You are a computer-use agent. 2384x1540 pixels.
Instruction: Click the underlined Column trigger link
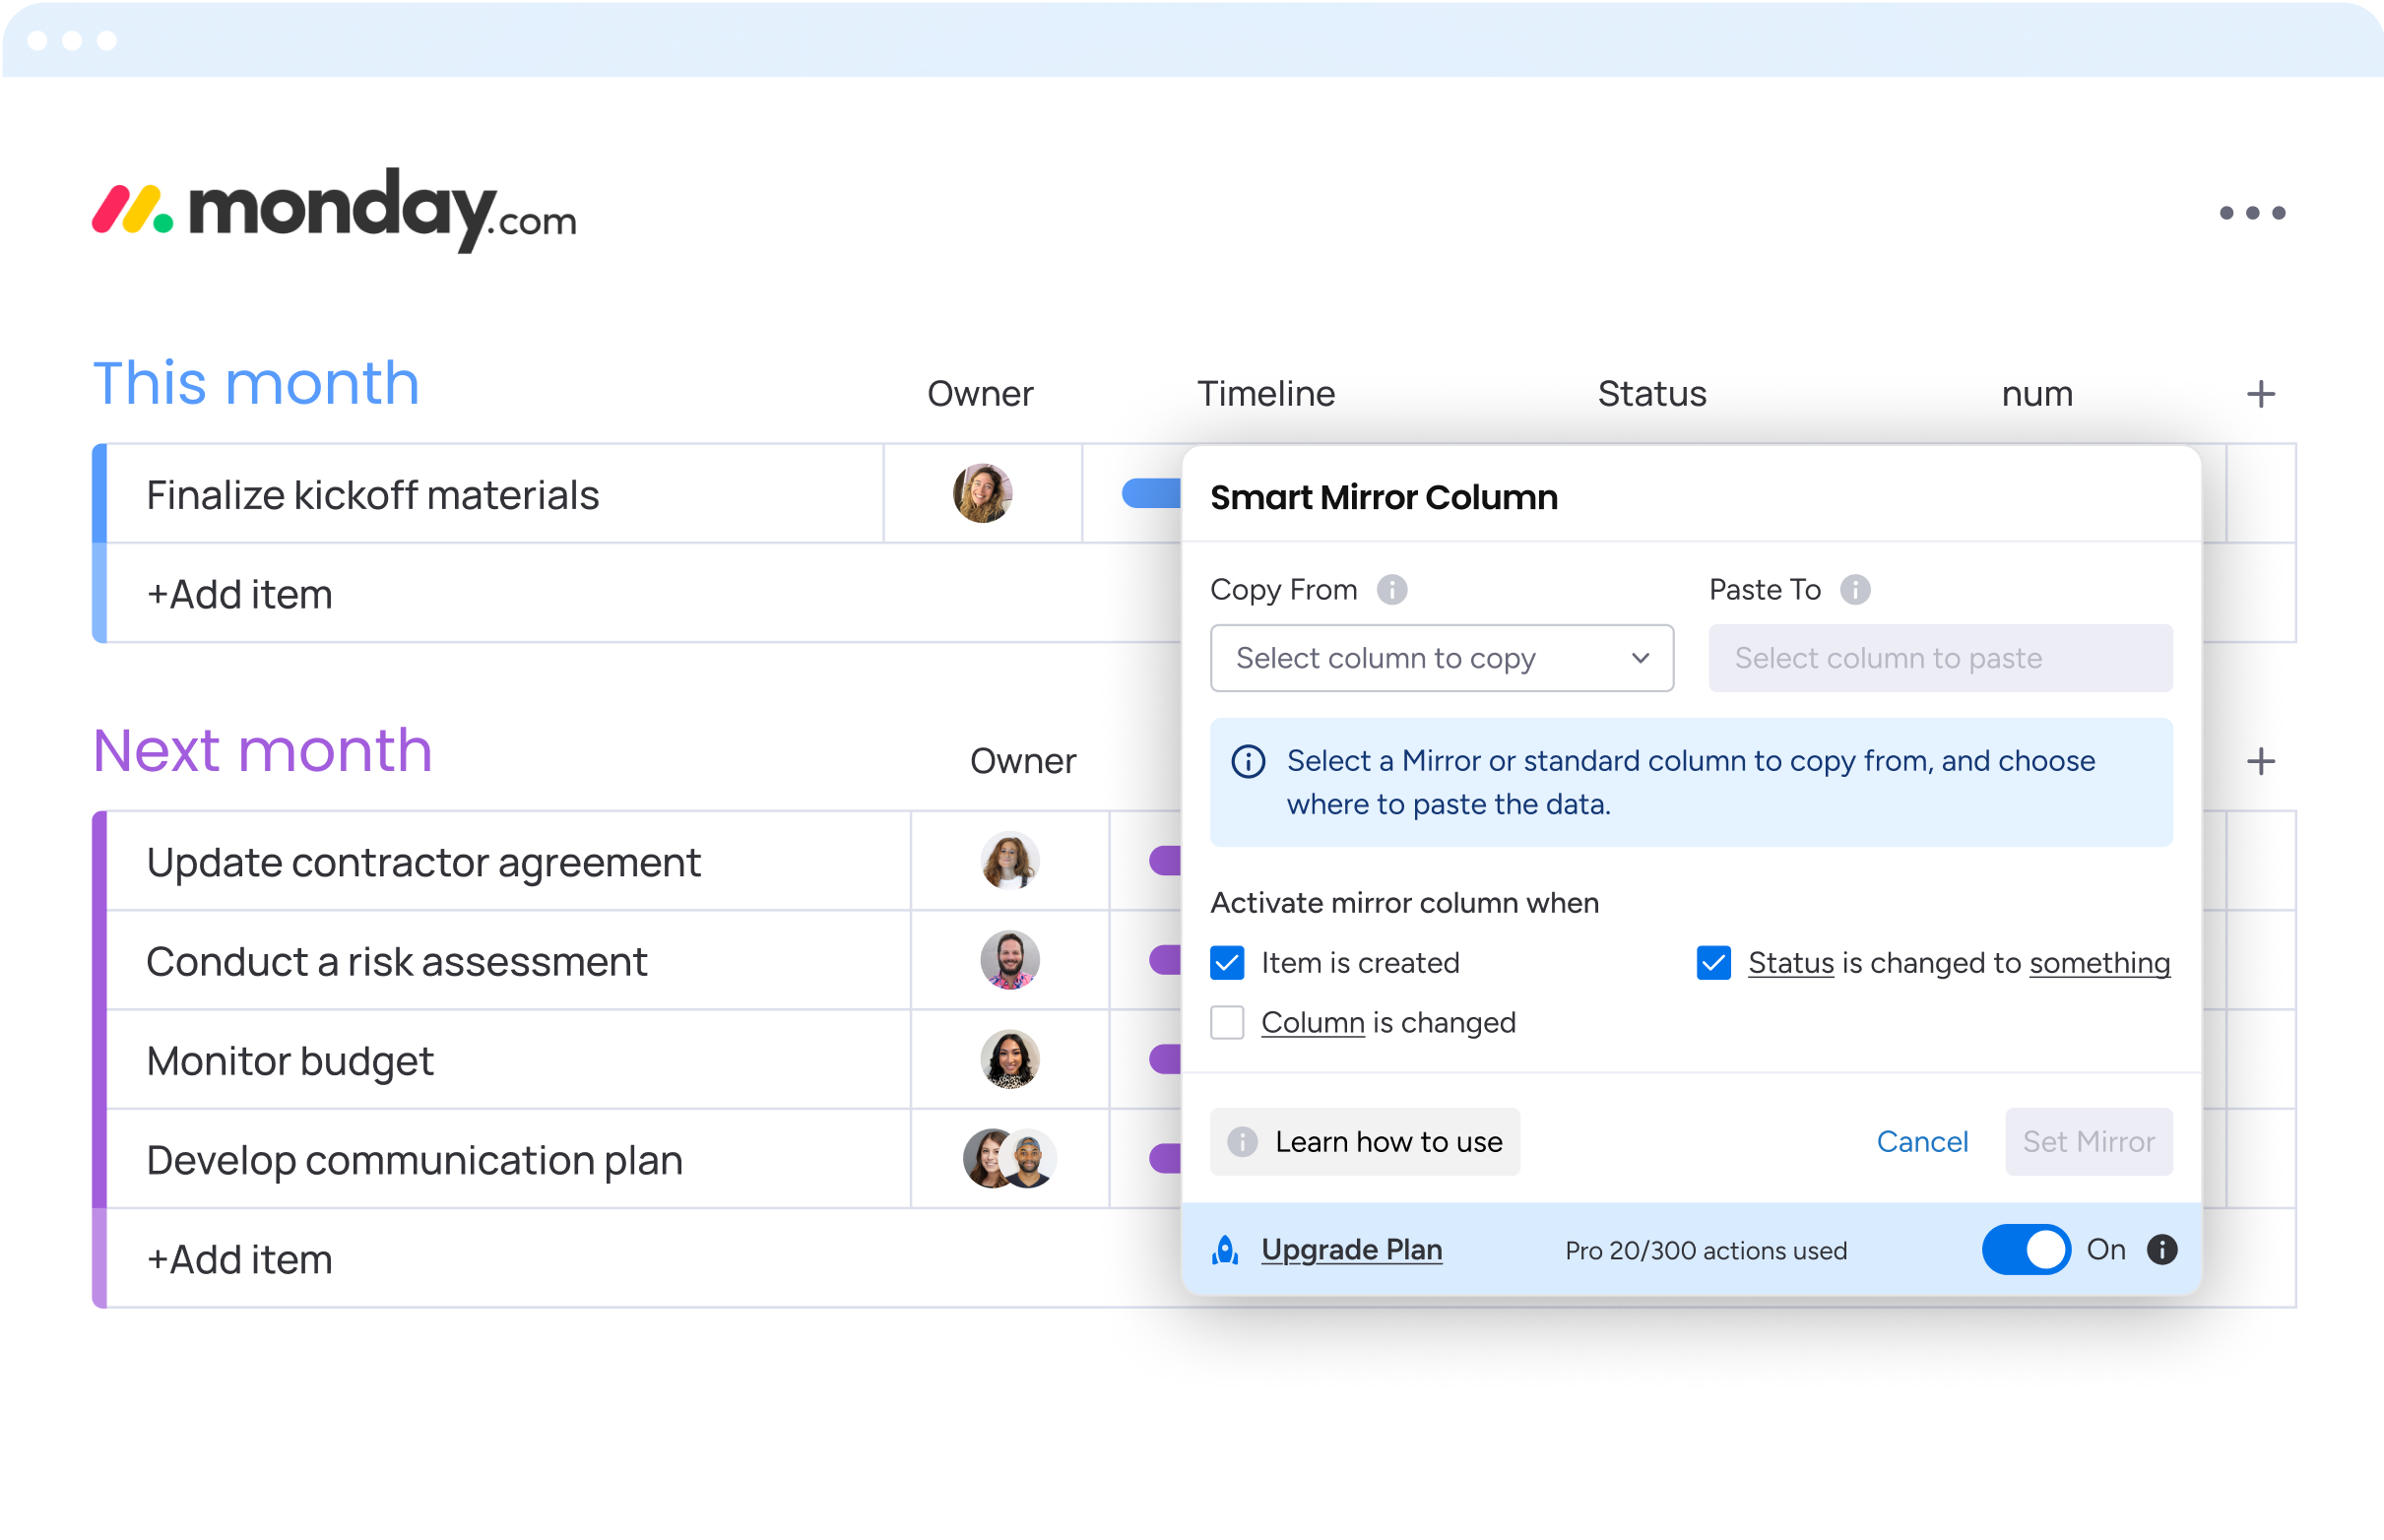click(x=1313, y=1023)
